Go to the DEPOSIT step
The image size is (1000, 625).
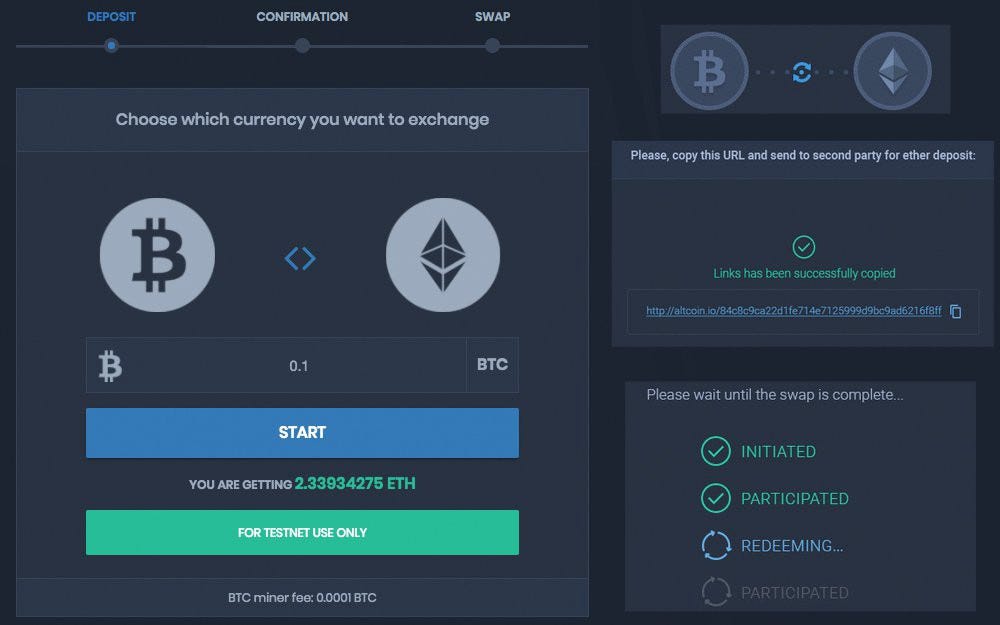pos(112,17)
